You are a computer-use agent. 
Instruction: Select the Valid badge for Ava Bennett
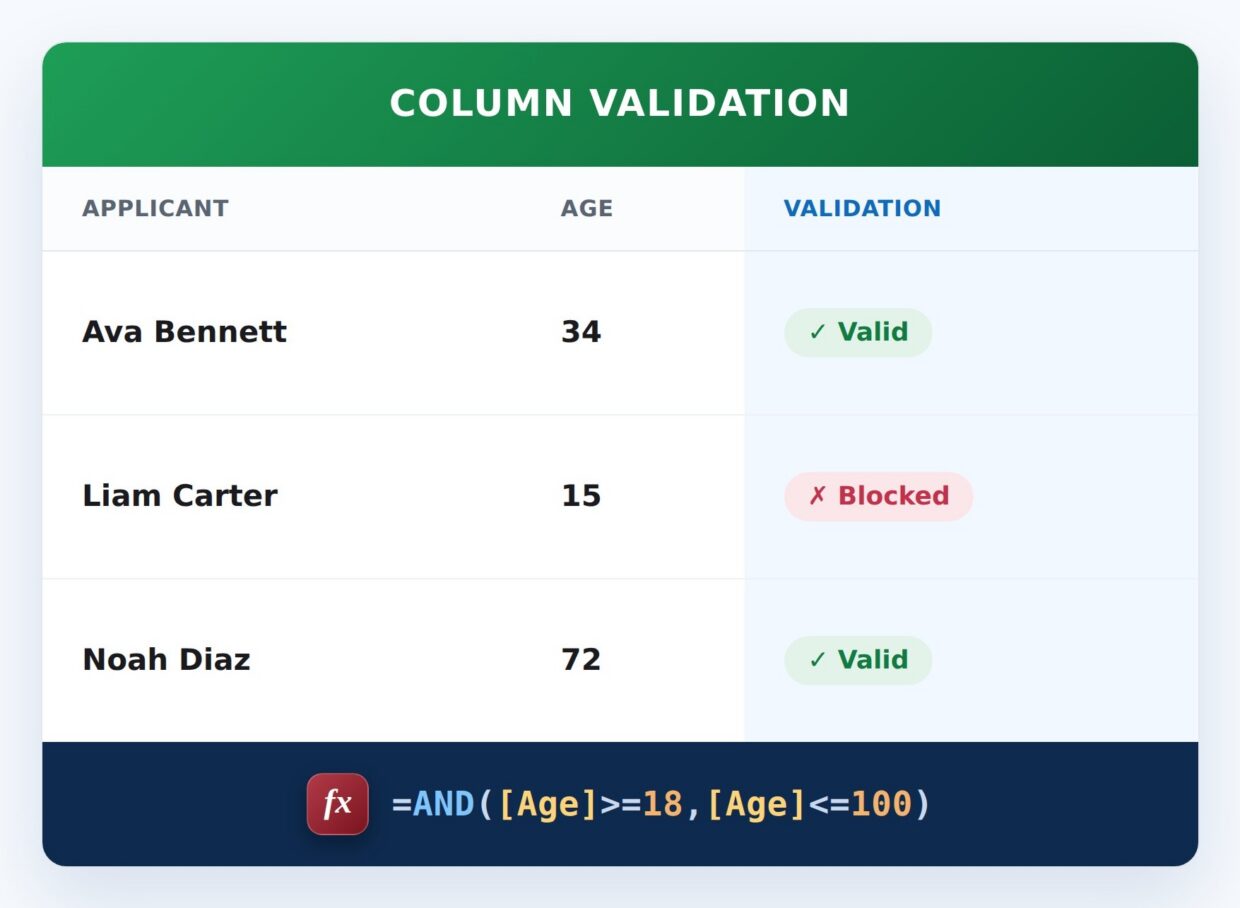coord(858,332)
